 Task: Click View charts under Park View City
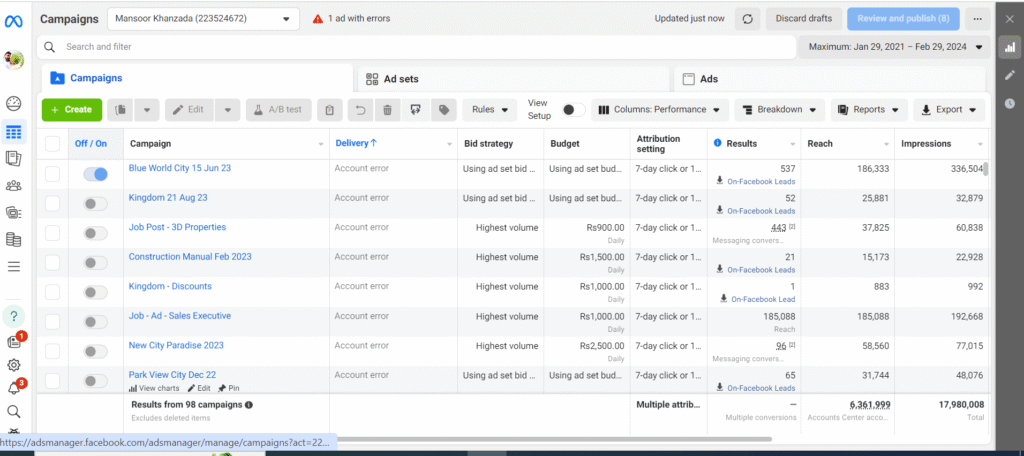click(154, 388)
